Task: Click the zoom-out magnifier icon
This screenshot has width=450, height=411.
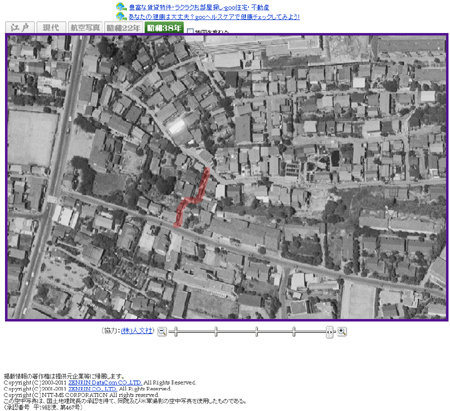Action: pyautogui.click(x=162, y=332)
